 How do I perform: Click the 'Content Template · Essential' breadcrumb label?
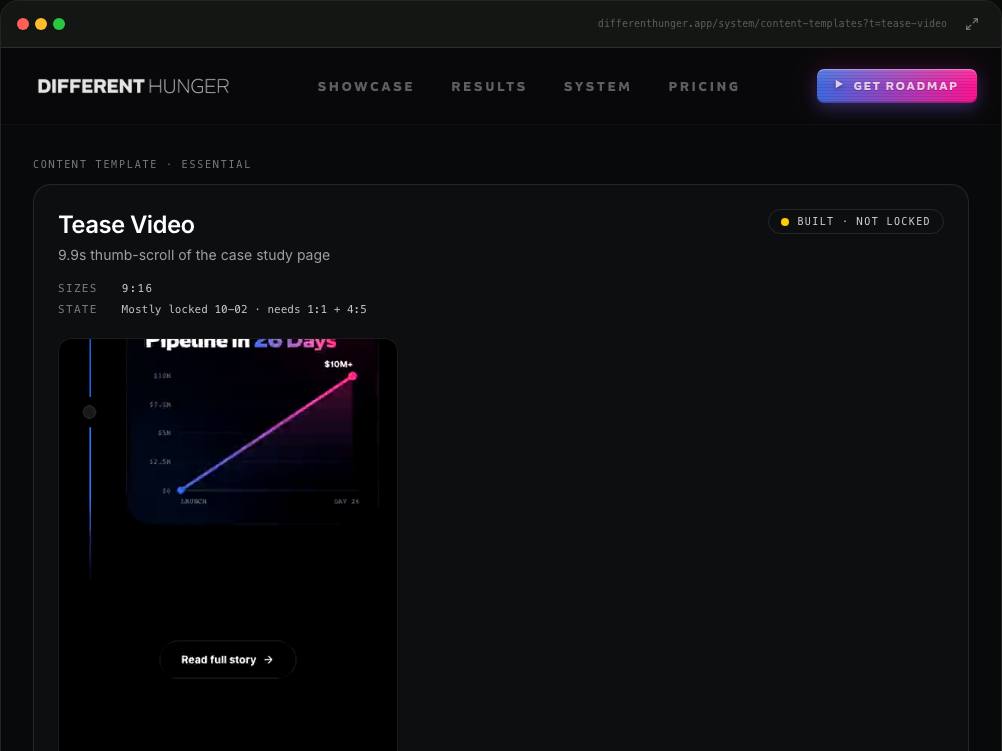coord(142,164)
